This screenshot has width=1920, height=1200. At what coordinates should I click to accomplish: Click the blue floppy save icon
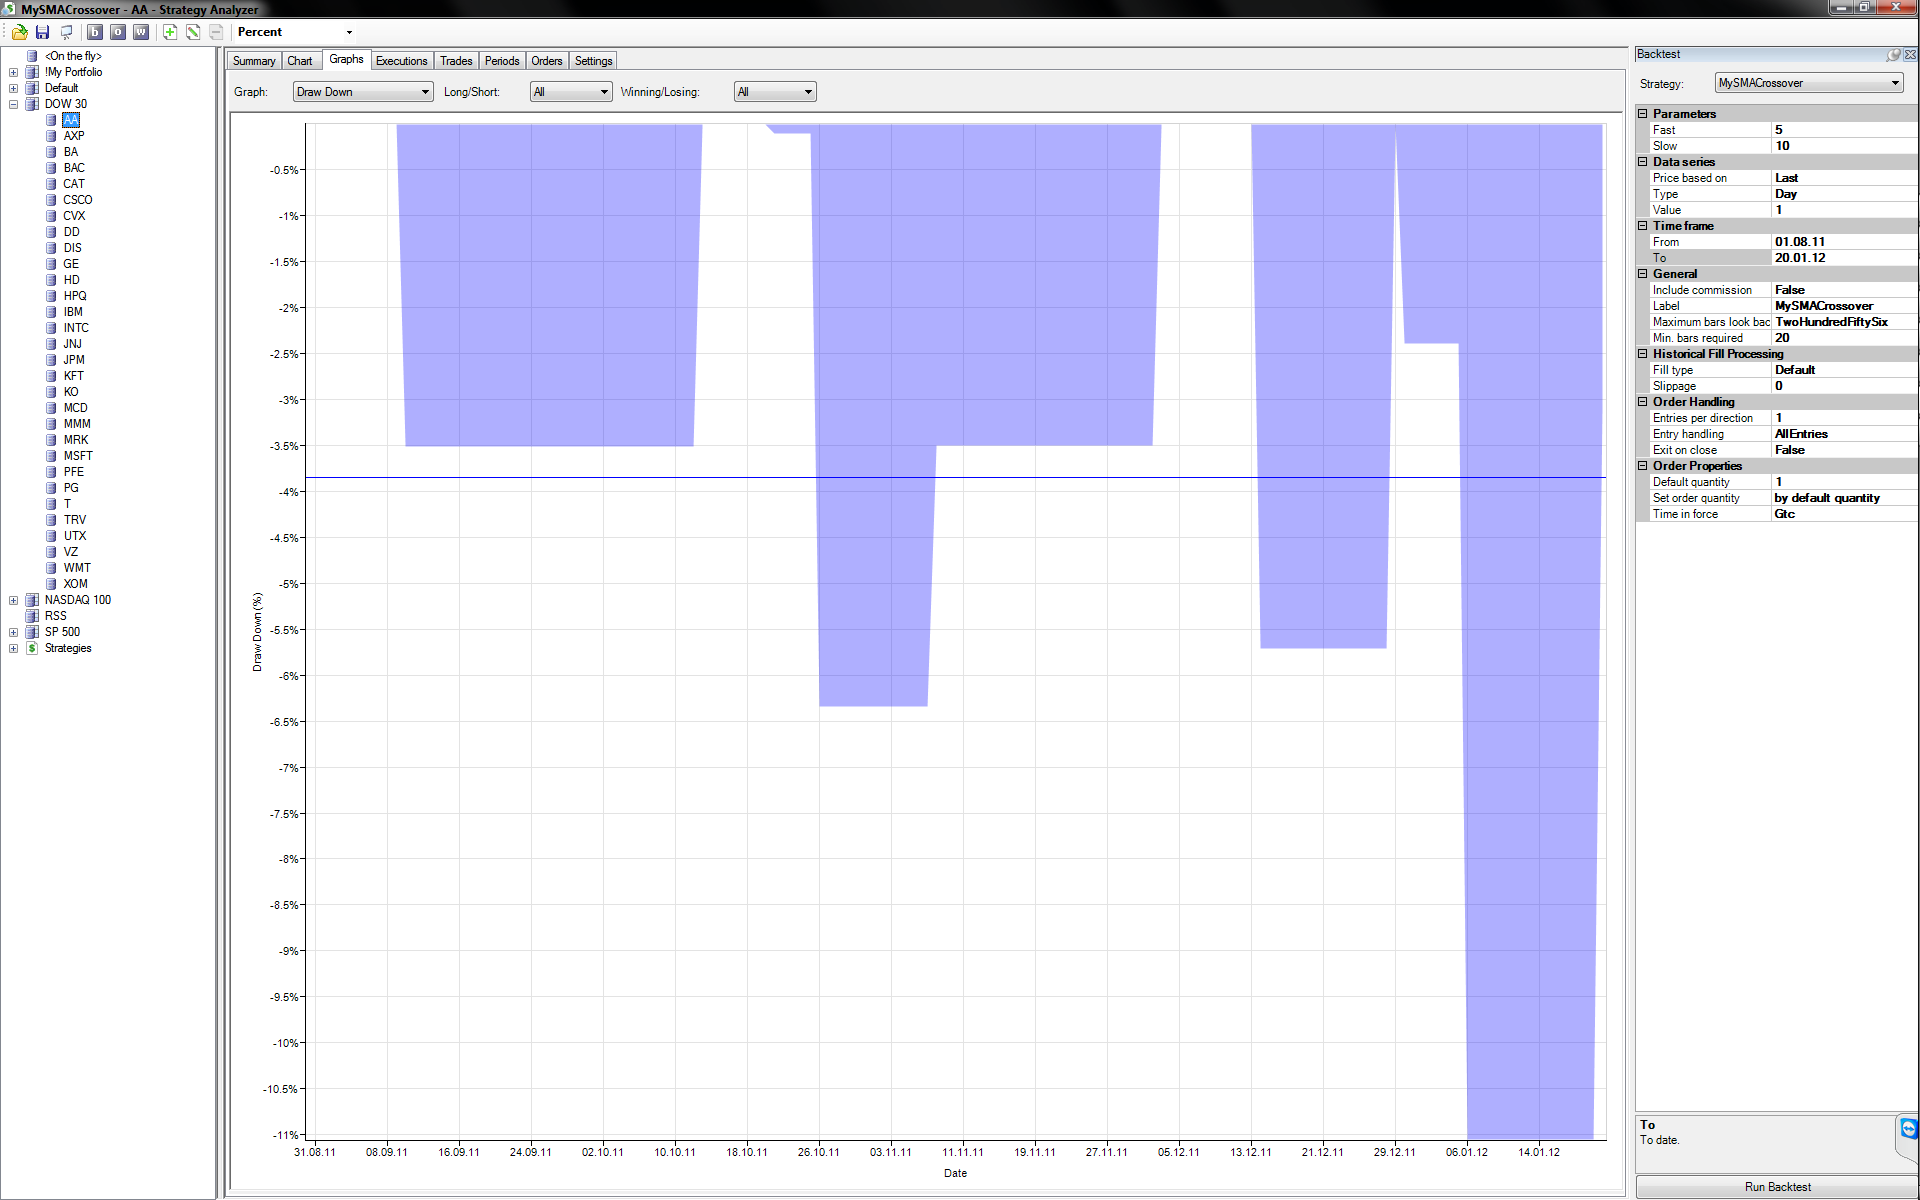tap(42, 32)
